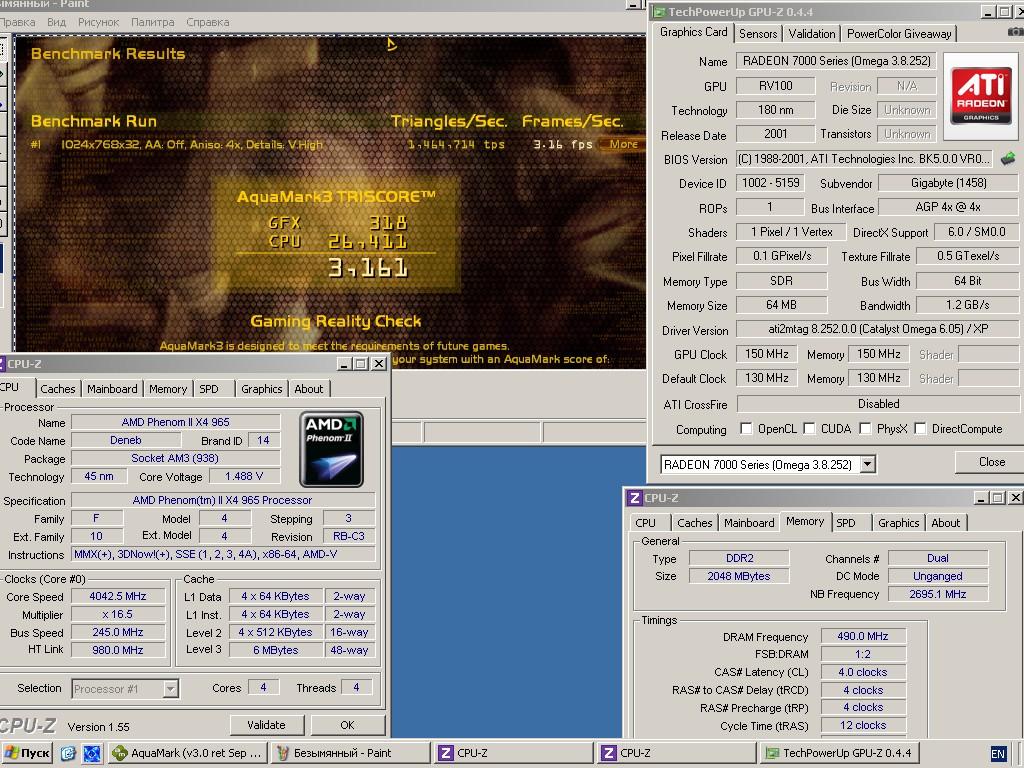The height and width of the screenshot is (768, 1024).
Task: Click the Memory Size 64 MB field
Action: [781, 305]
